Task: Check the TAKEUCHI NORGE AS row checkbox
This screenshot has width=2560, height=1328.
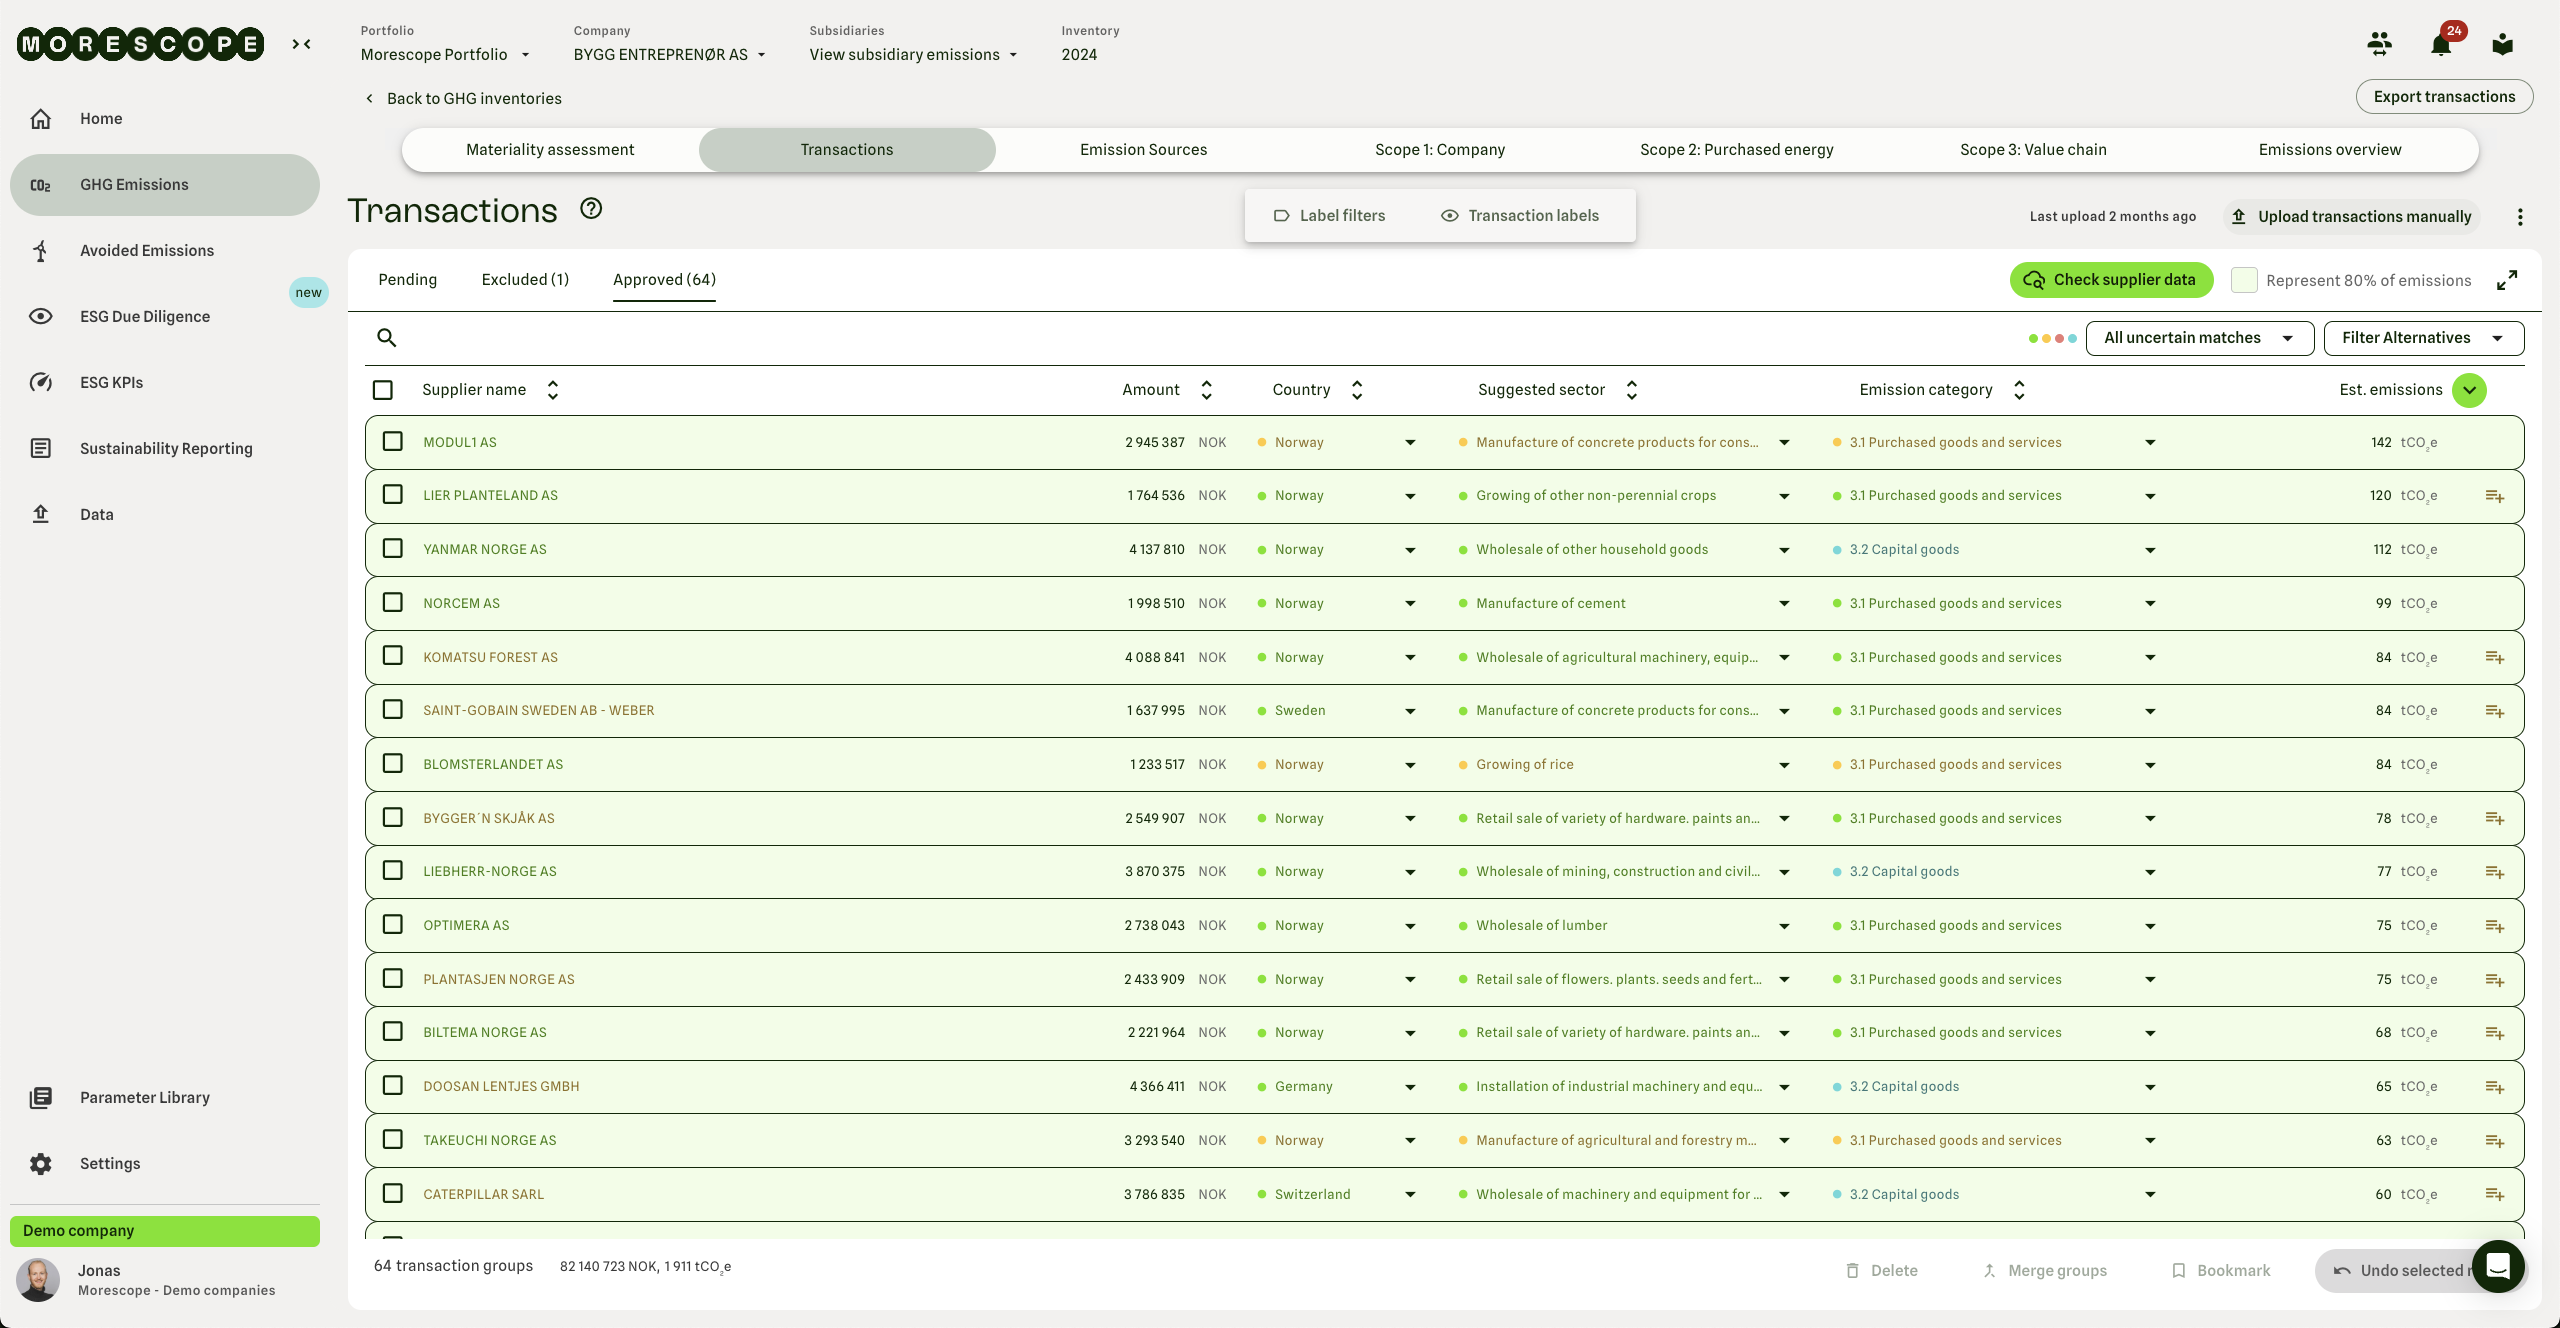Action: click(x=393, y=1139)
